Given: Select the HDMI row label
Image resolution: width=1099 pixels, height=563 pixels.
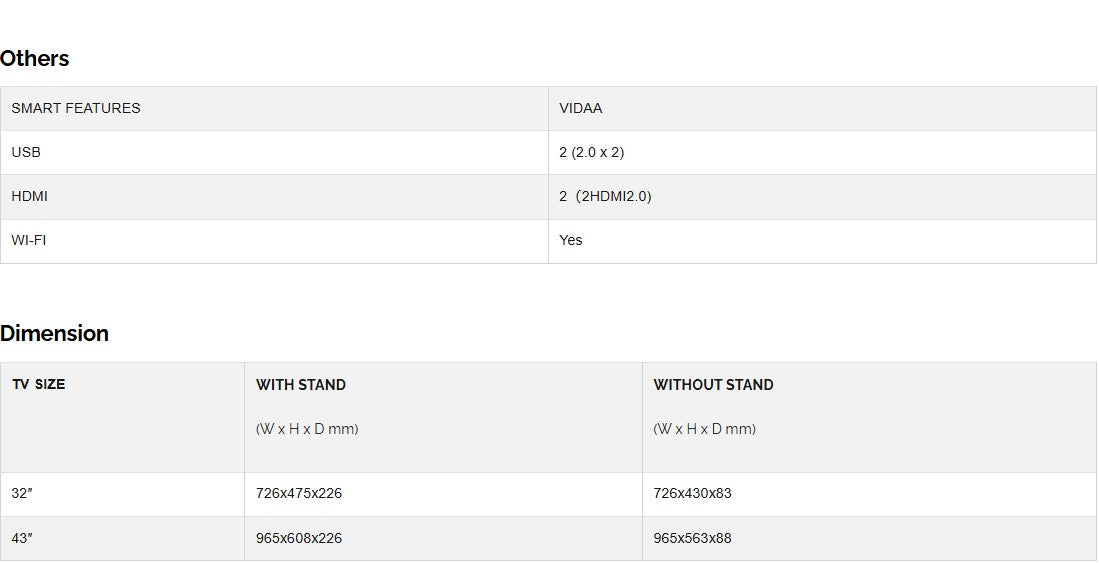Looking at the screenshot, I should tap(30, 196).
